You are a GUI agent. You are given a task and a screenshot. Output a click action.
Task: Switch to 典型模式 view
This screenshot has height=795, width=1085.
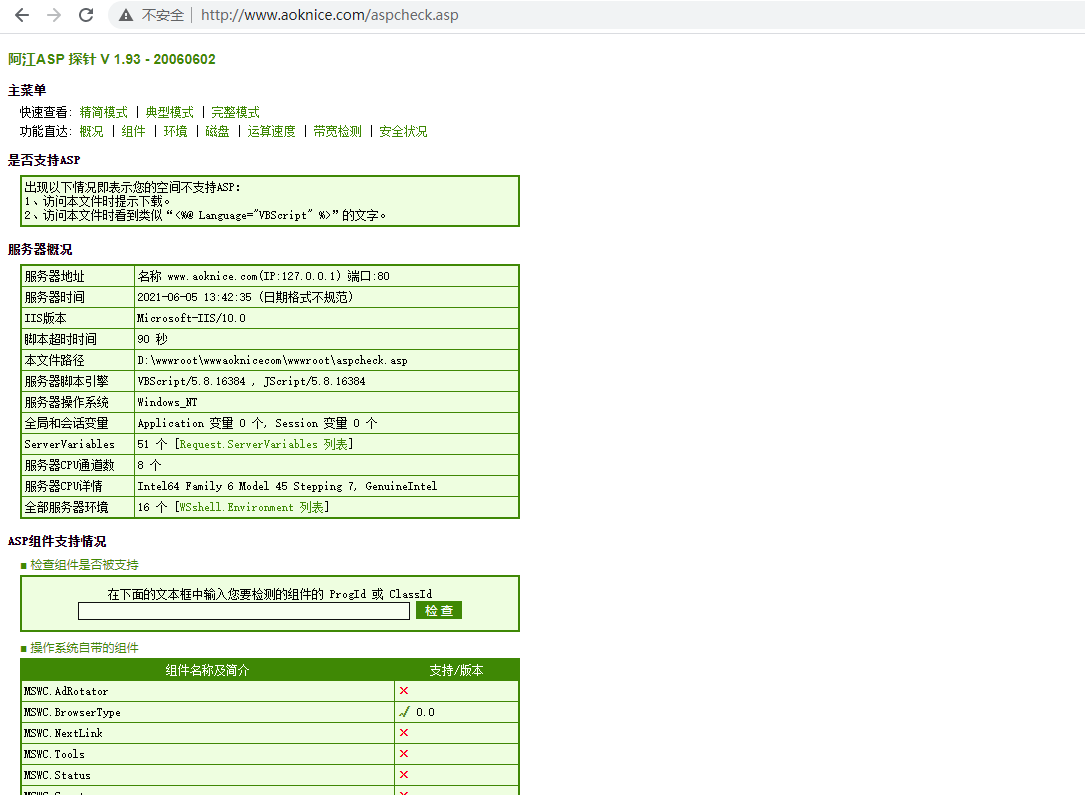(170, 112)
